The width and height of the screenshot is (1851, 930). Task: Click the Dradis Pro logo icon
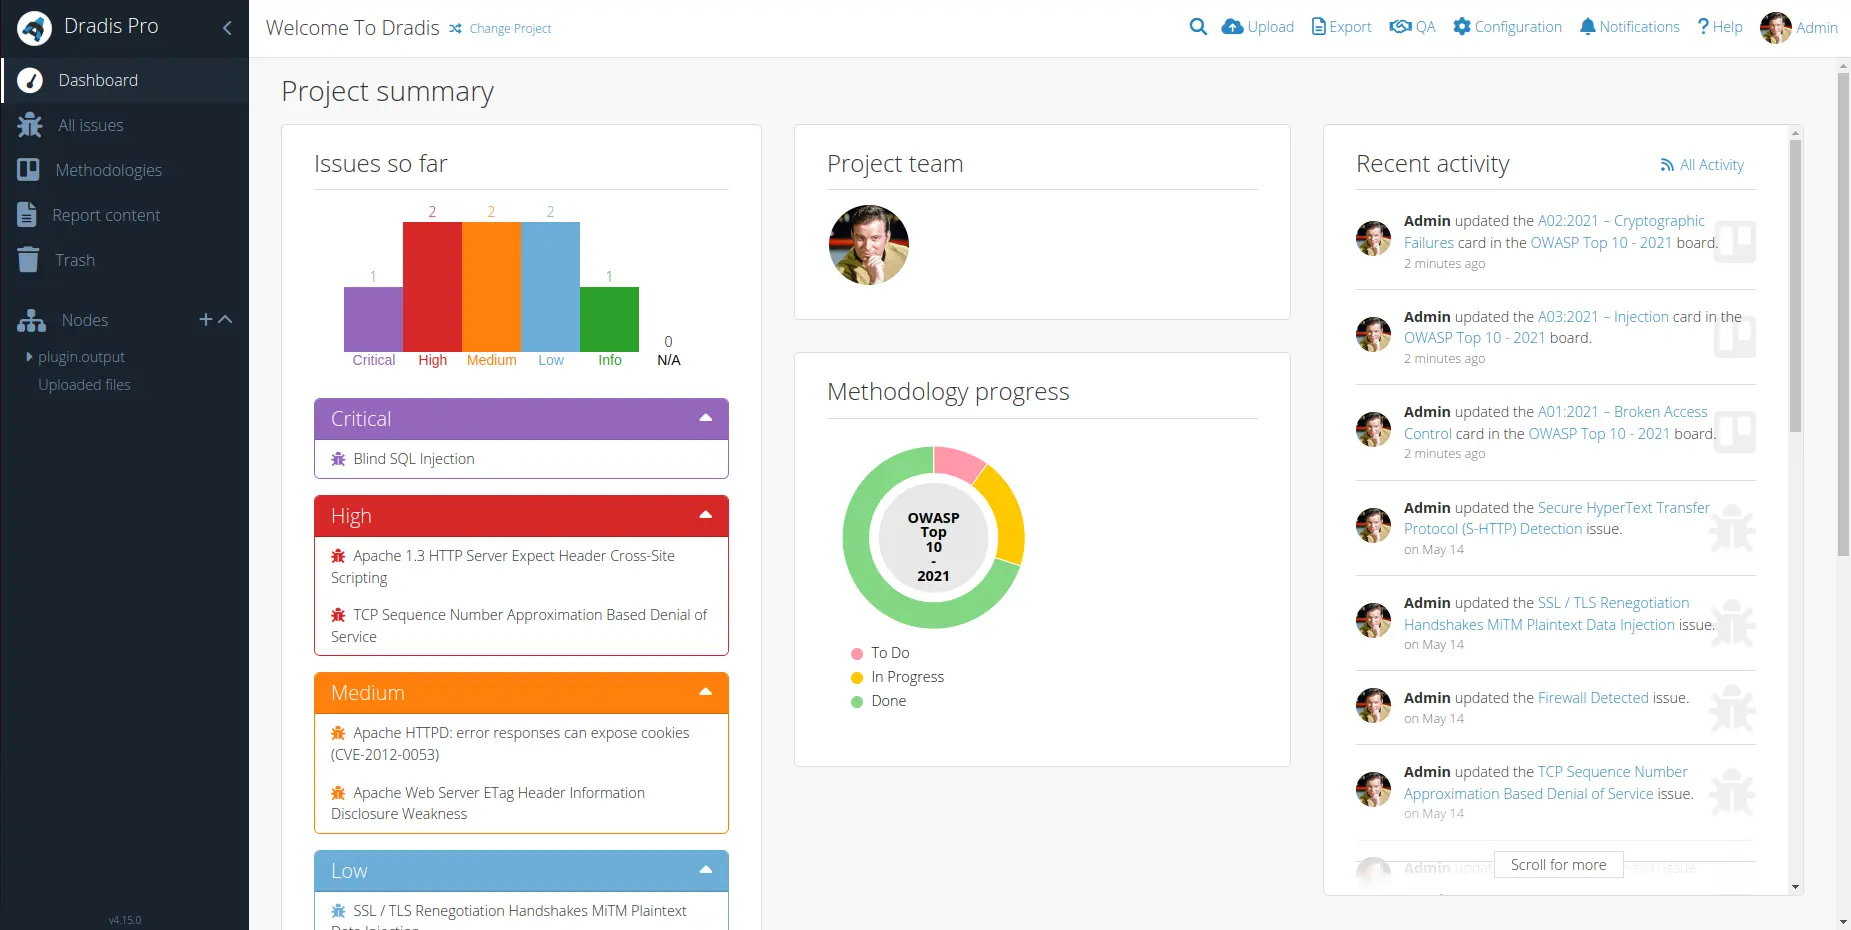click(x=34, y=28)
